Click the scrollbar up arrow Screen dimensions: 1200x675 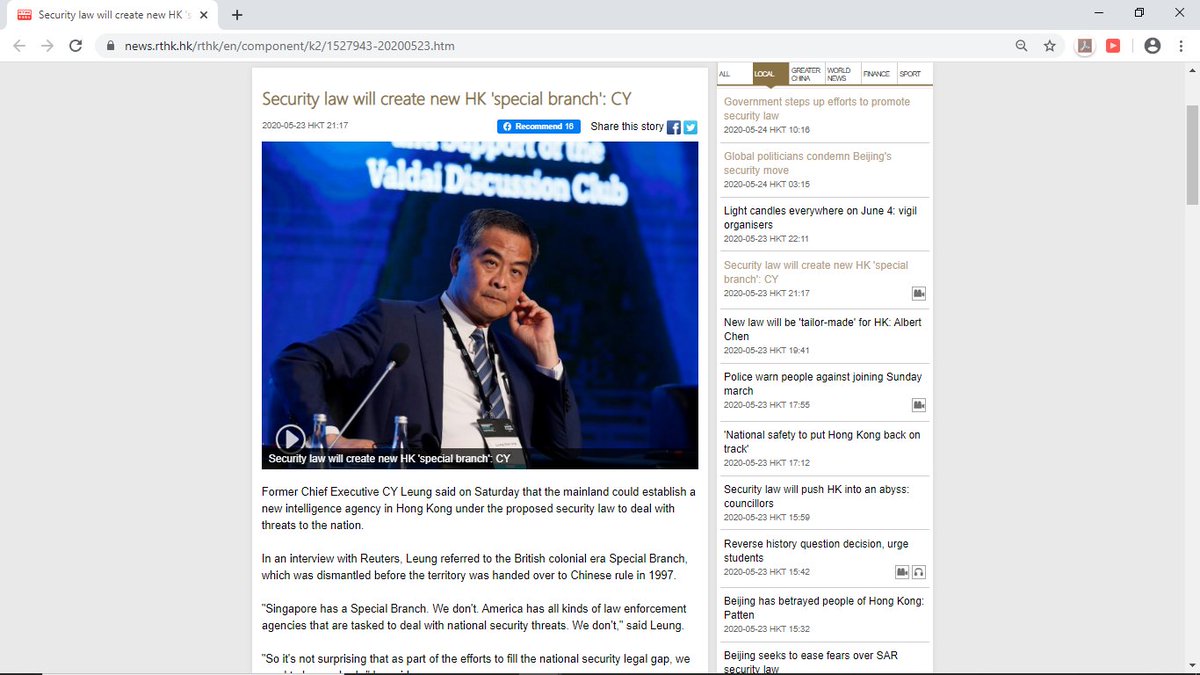pos(1190,71)
